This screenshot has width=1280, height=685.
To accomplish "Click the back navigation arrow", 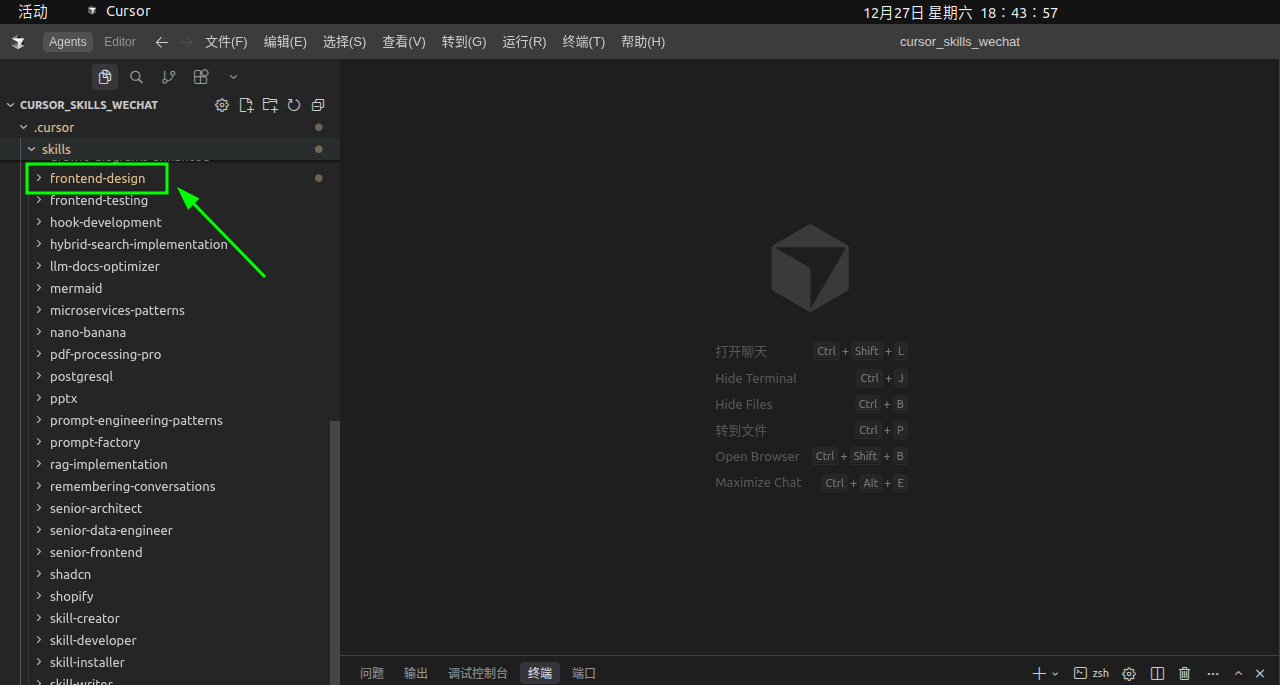I will pos(161,42).
